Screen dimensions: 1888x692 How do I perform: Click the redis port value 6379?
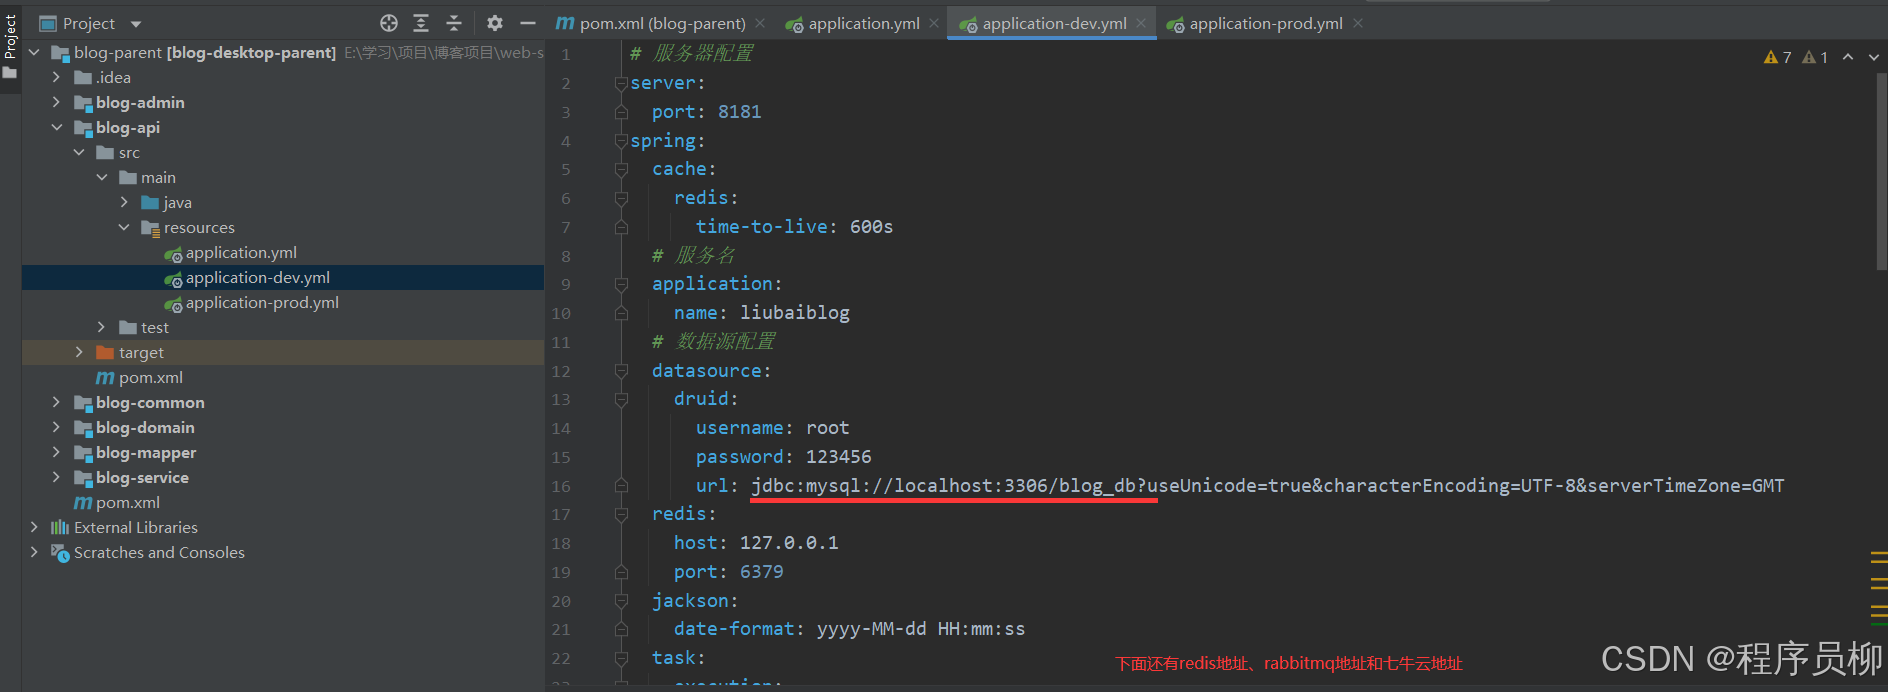click(761, 572)
